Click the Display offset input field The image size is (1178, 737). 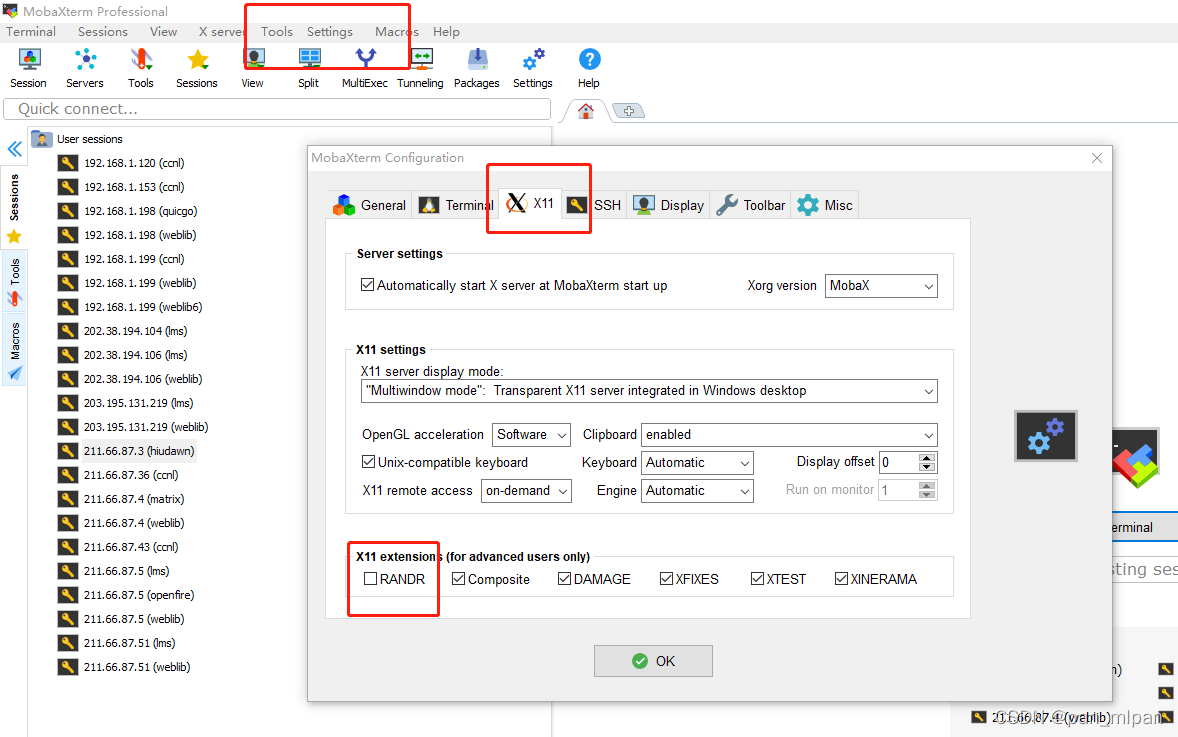899,462
